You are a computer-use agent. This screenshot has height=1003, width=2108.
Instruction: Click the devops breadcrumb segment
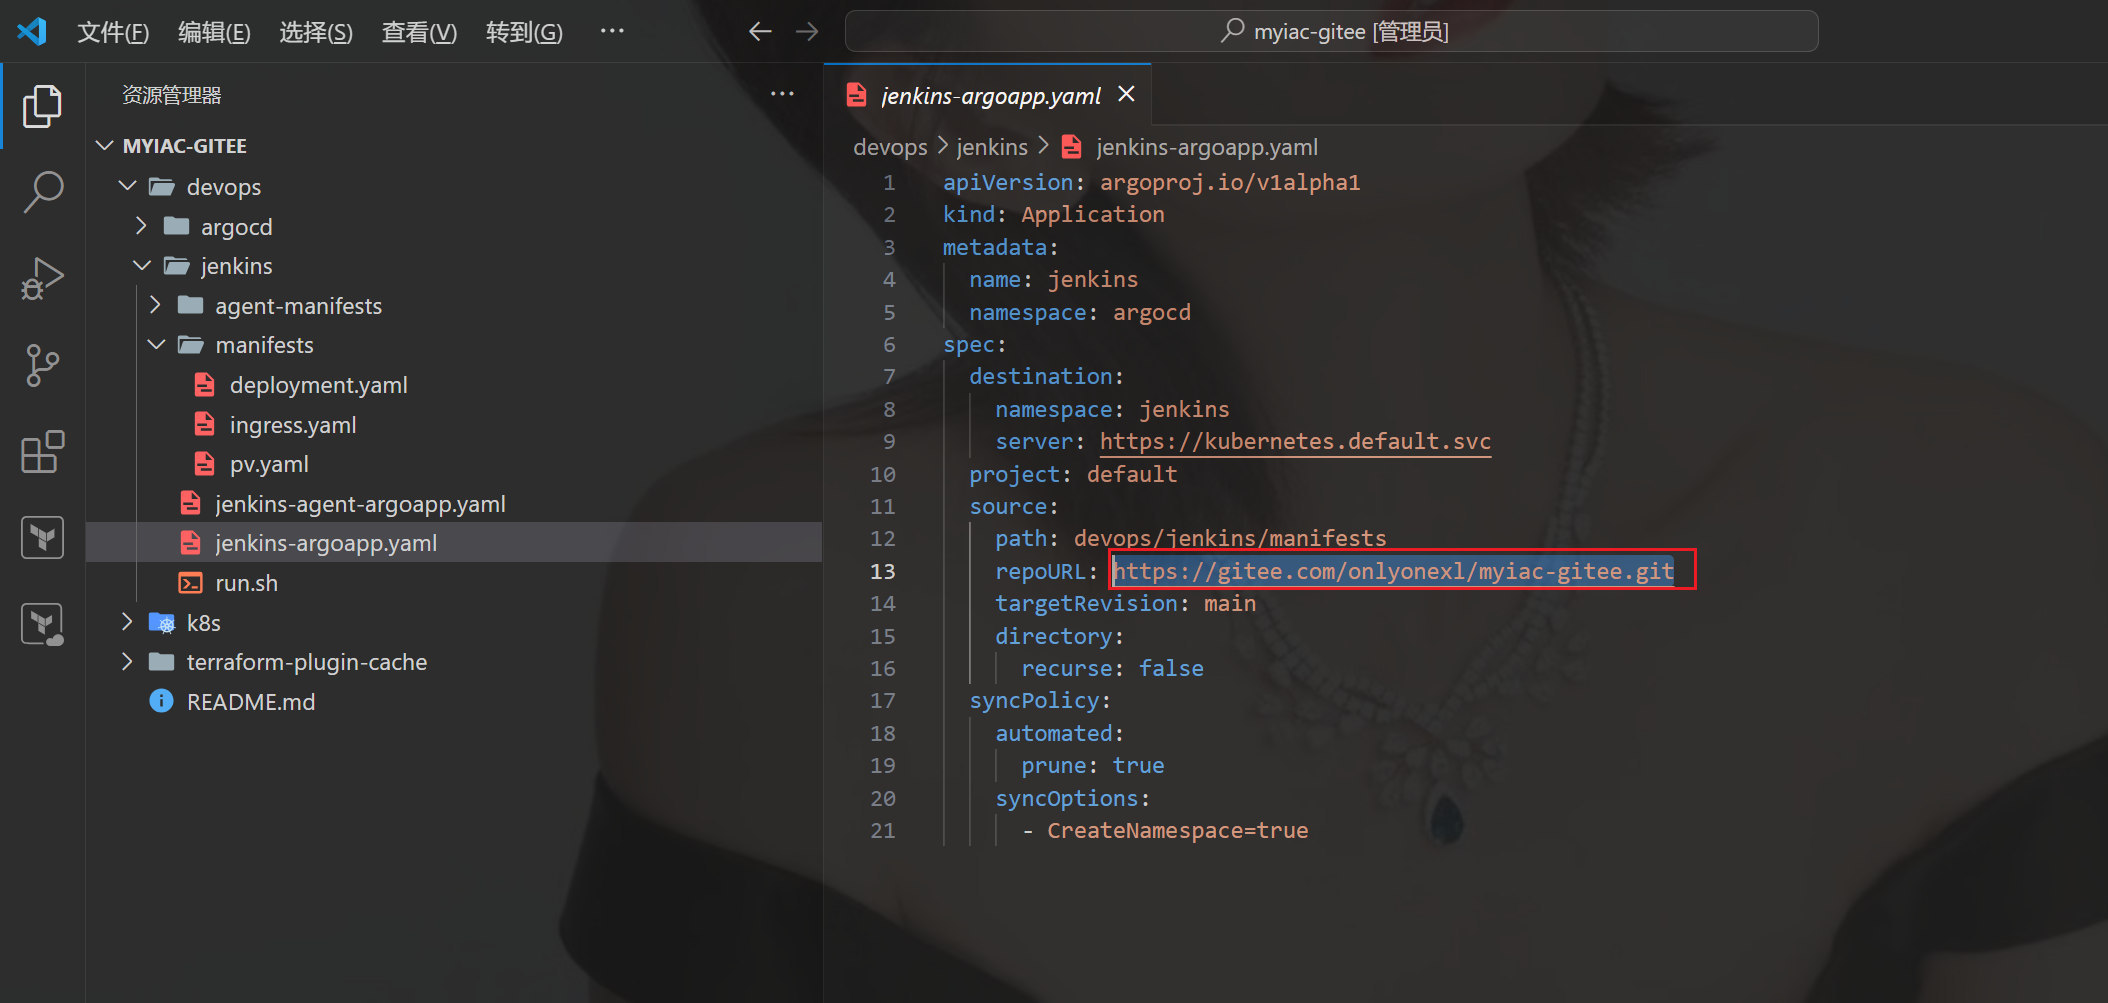[890, 147]
